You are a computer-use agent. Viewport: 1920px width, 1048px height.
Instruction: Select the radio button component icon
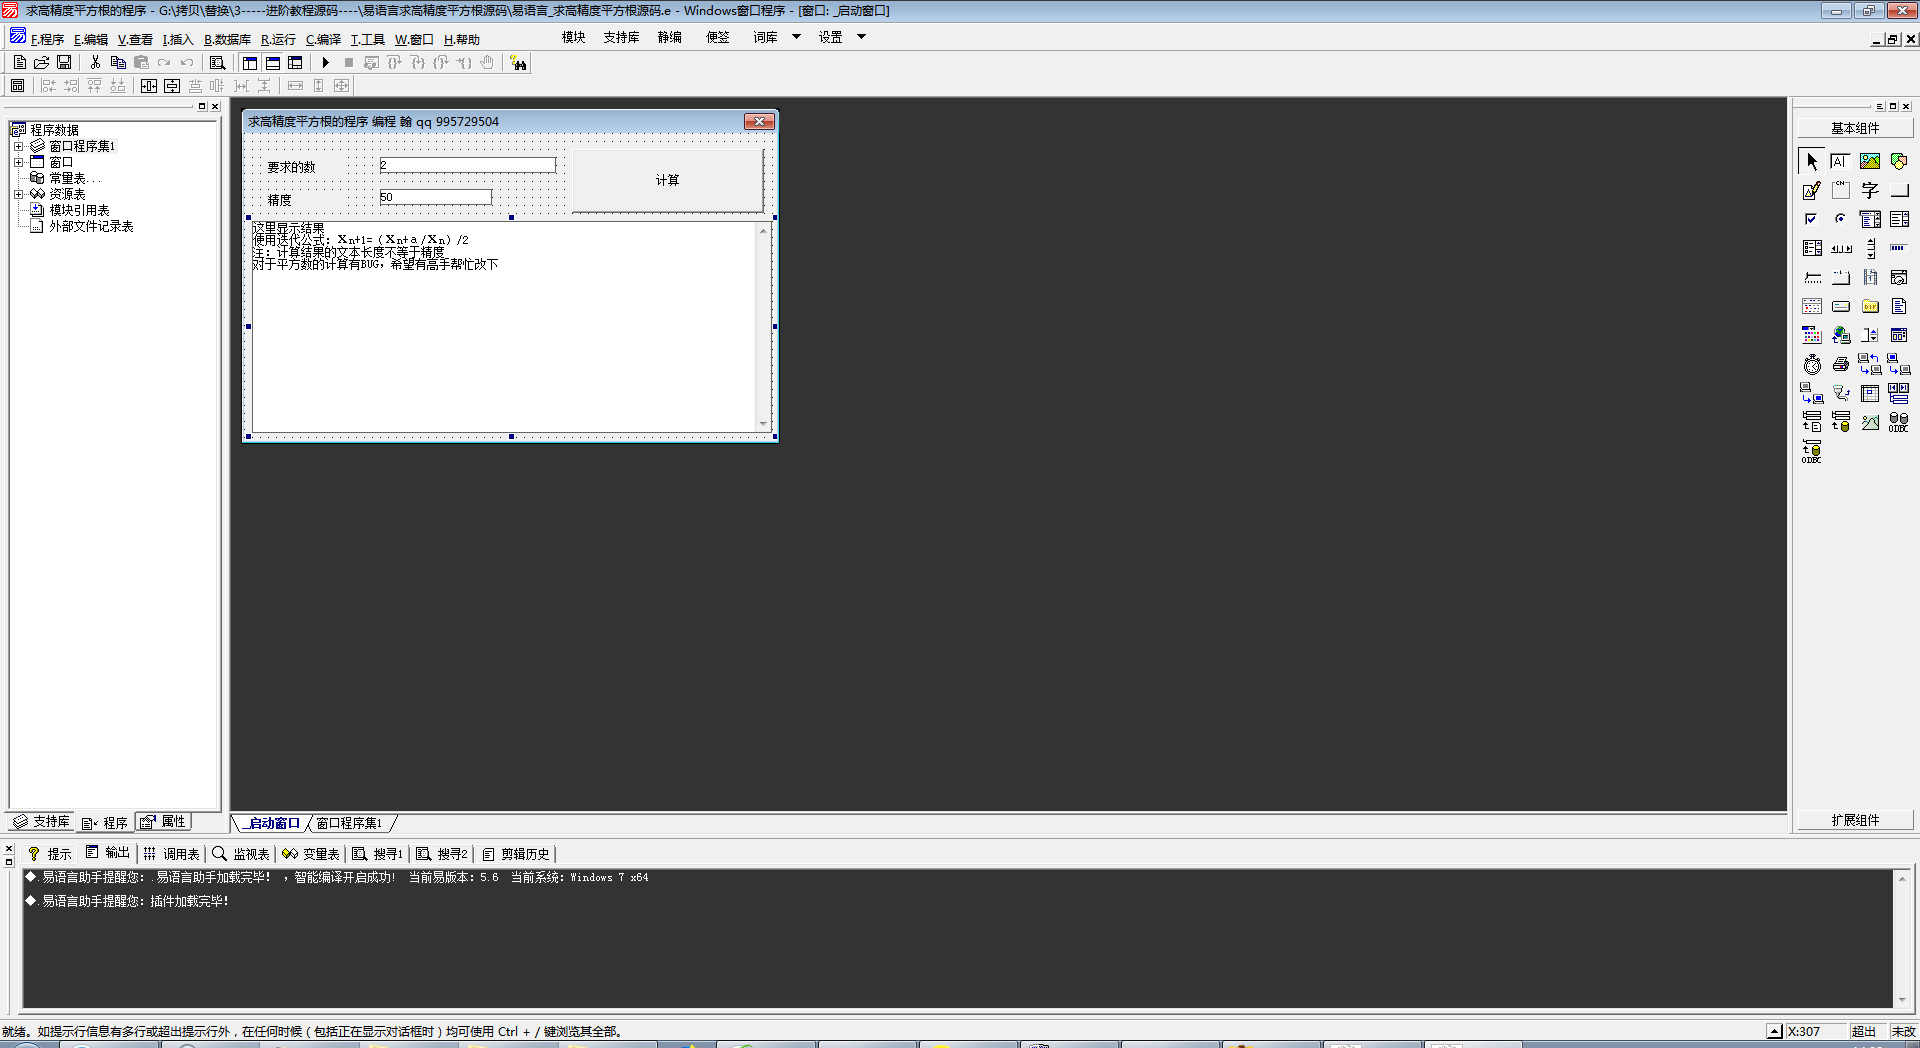(1840, 219)
